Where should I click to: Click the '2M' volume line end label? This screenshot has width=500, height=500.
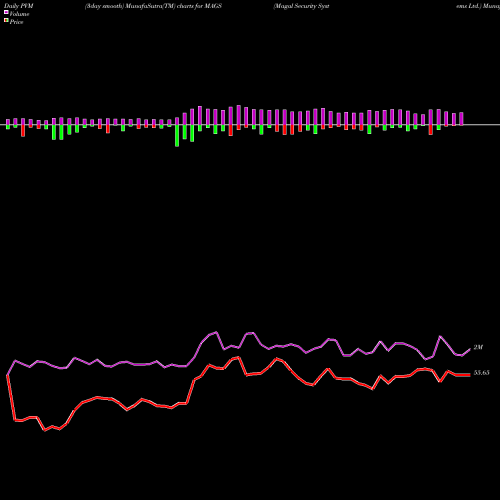(478, 347)
